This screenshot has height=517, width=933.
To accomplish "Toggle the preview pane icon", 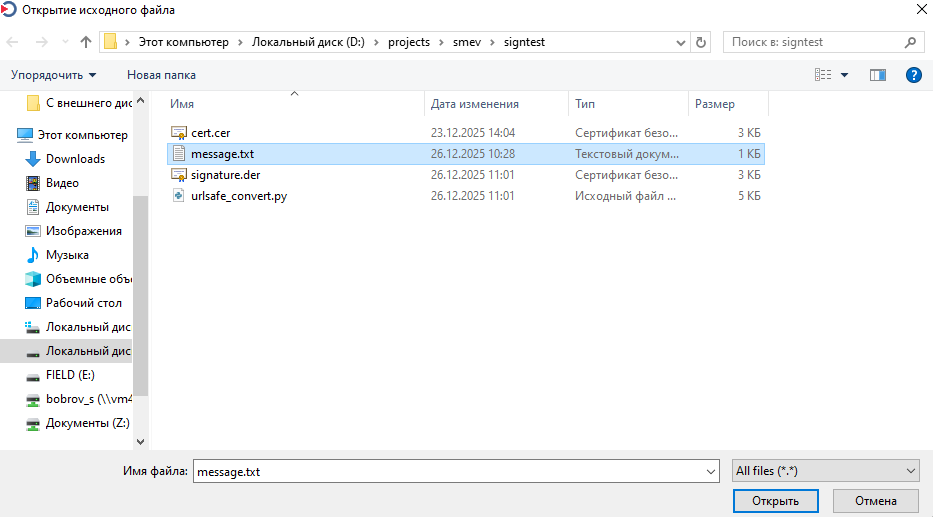I will coord(878,75).
